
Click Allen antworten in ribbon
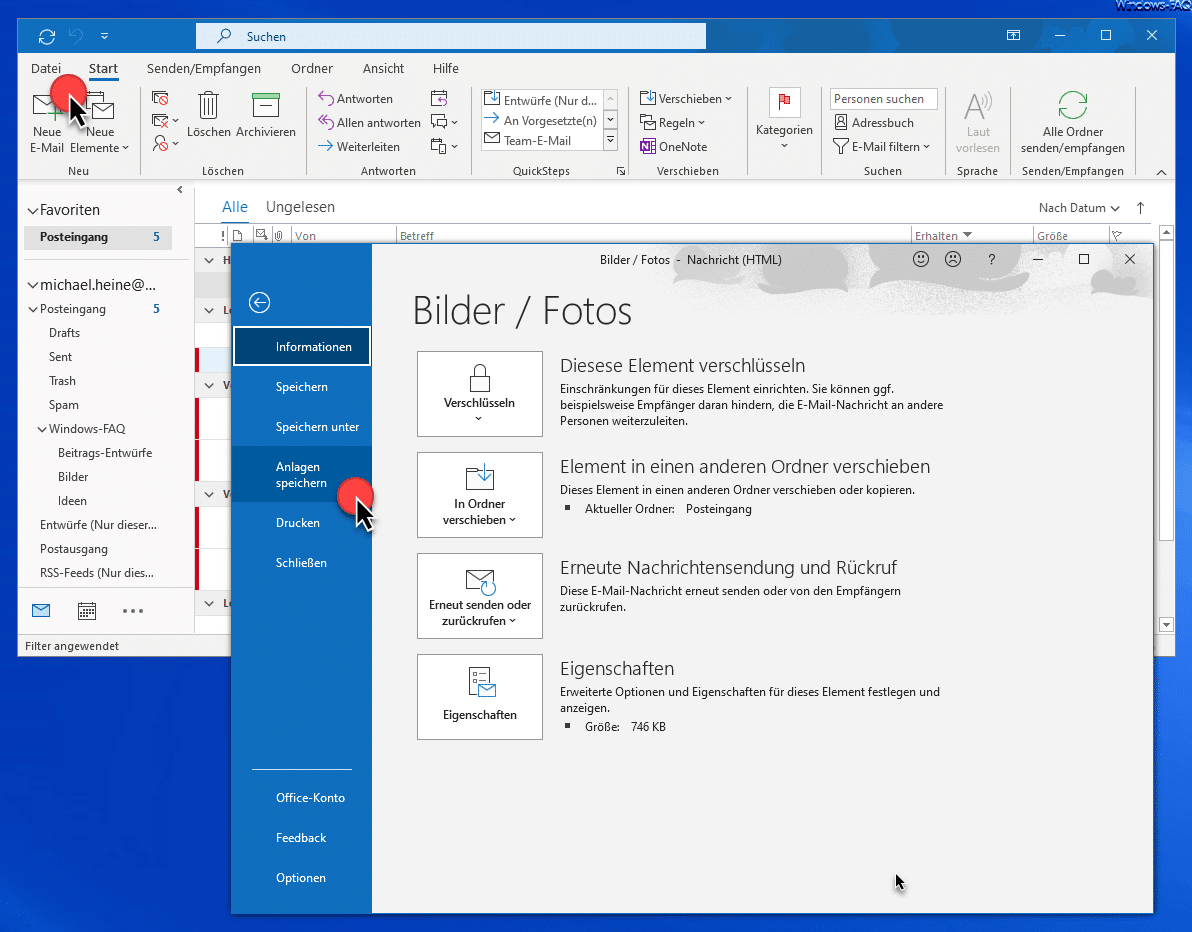coord(369,122)
